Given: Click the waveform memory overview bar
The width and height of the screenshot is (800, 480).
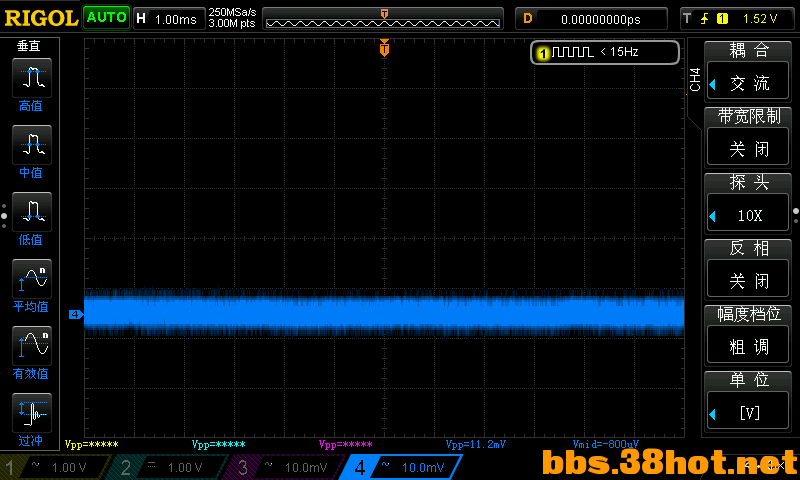Looking at the screenshot, I should pos(383,19).
